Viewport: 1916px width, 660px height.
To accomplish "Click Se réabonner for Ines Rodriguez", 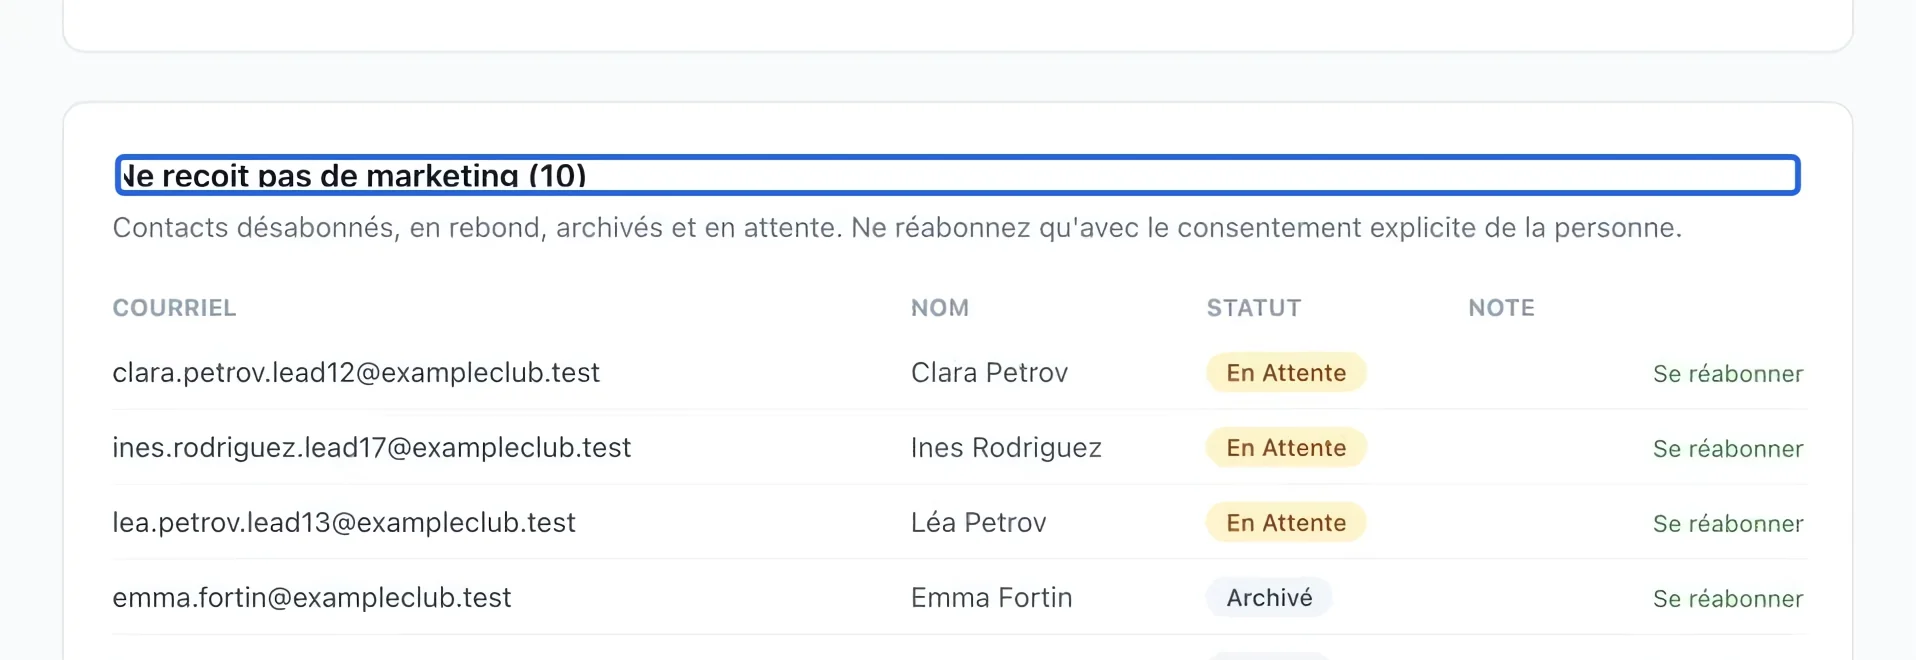I will click(x=1727, y=449).
